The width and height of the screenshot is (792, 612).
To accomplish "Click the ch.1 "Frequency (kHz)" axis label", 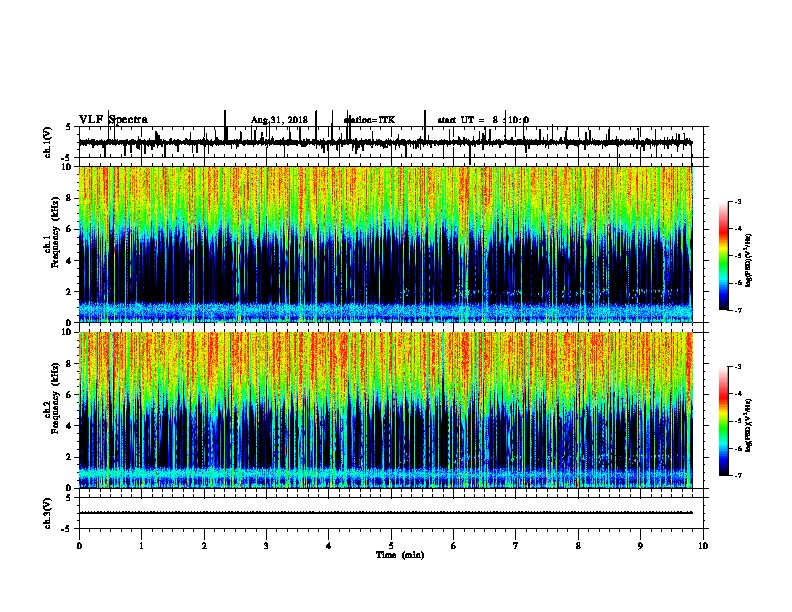I will (55, 232).
